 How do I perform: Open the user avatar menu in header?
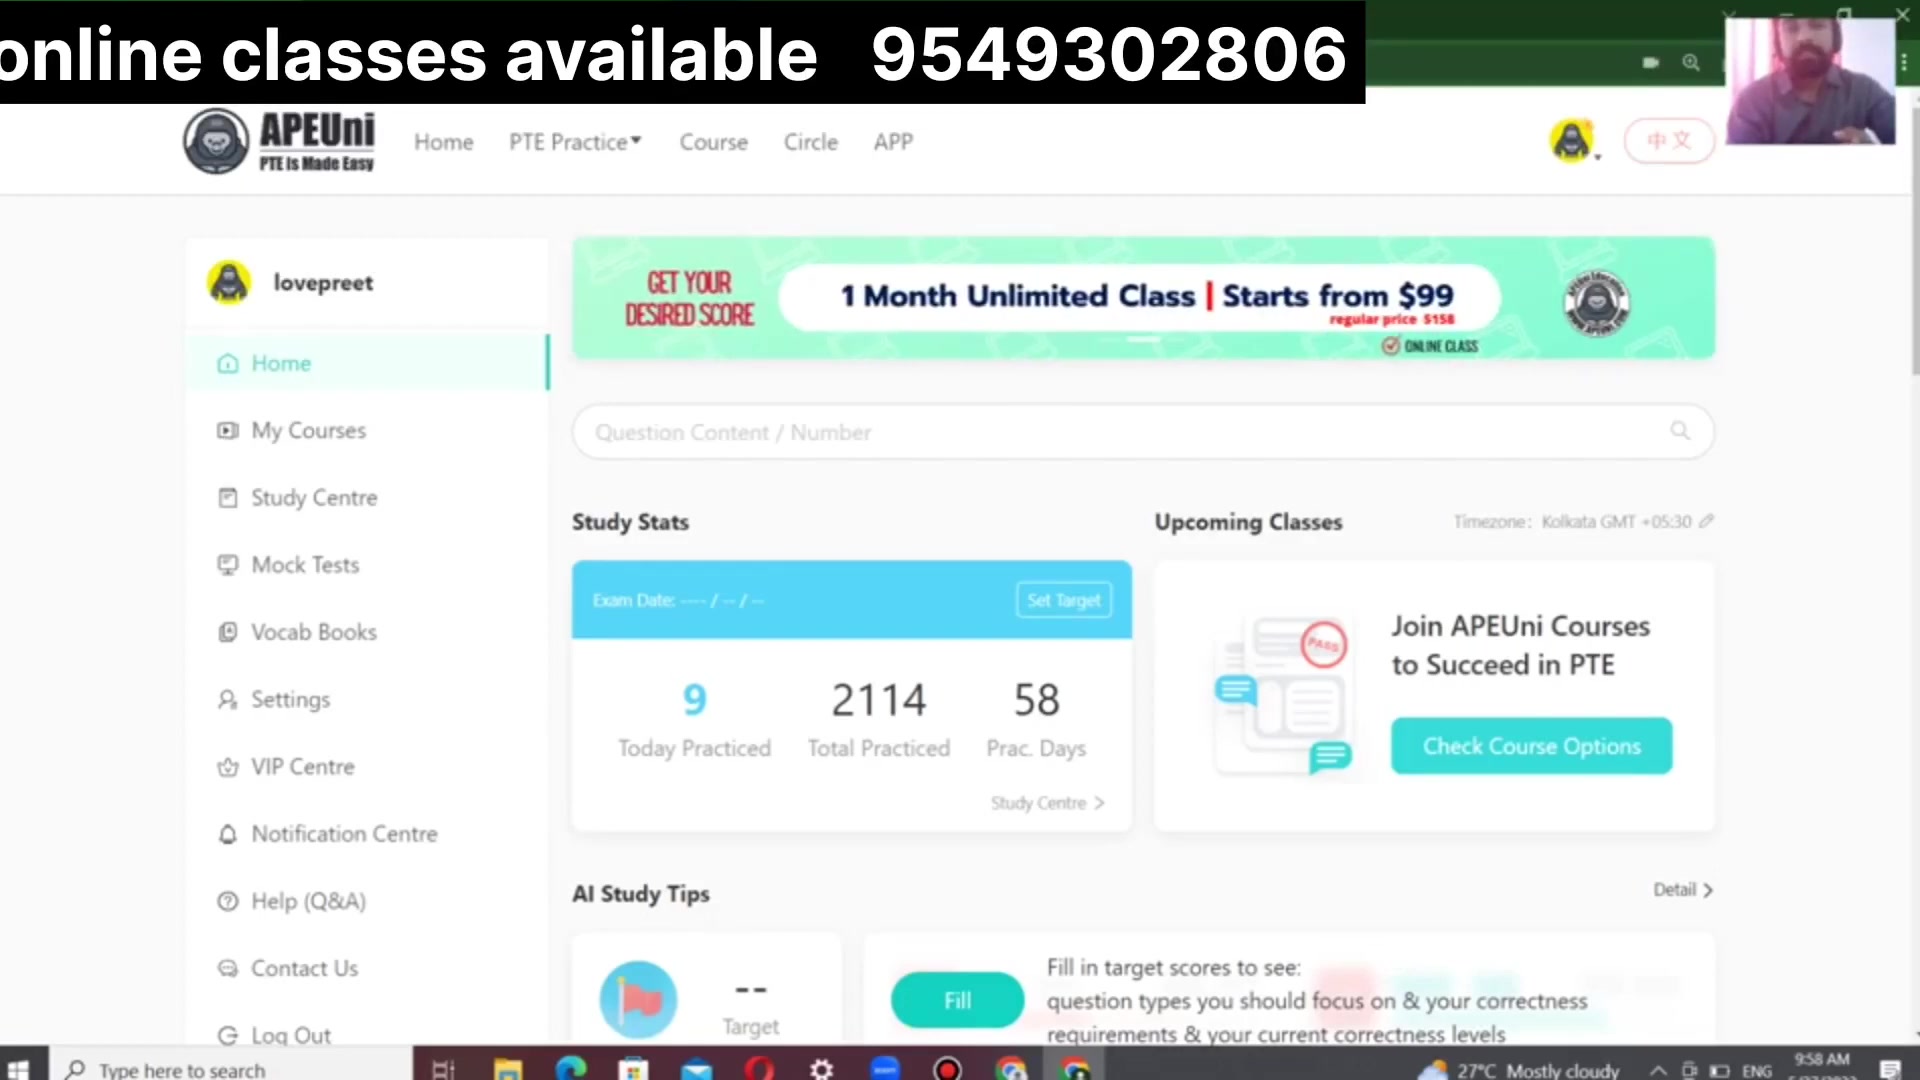point(1573,141)
